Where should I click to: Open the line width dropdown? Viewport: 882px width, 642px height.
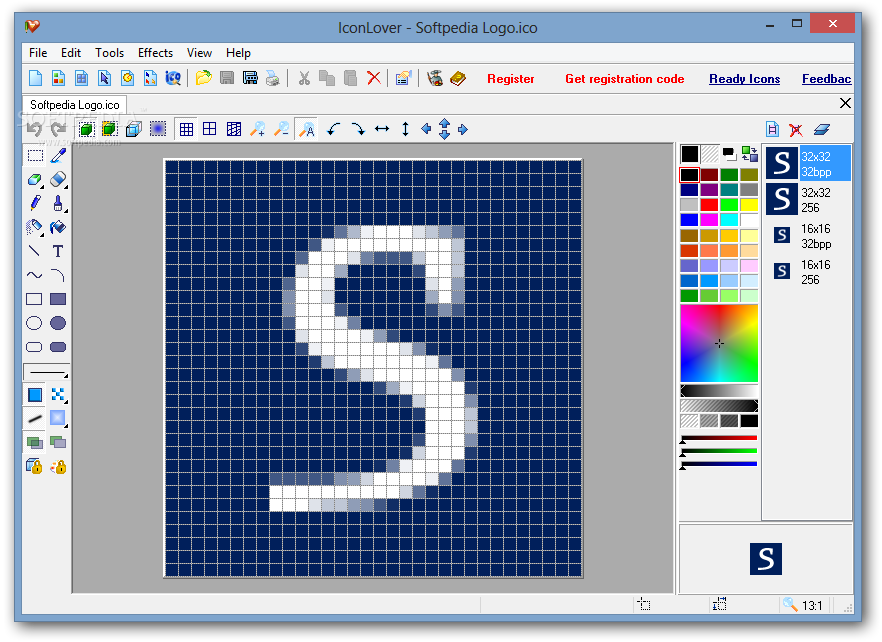coord(47,372)
